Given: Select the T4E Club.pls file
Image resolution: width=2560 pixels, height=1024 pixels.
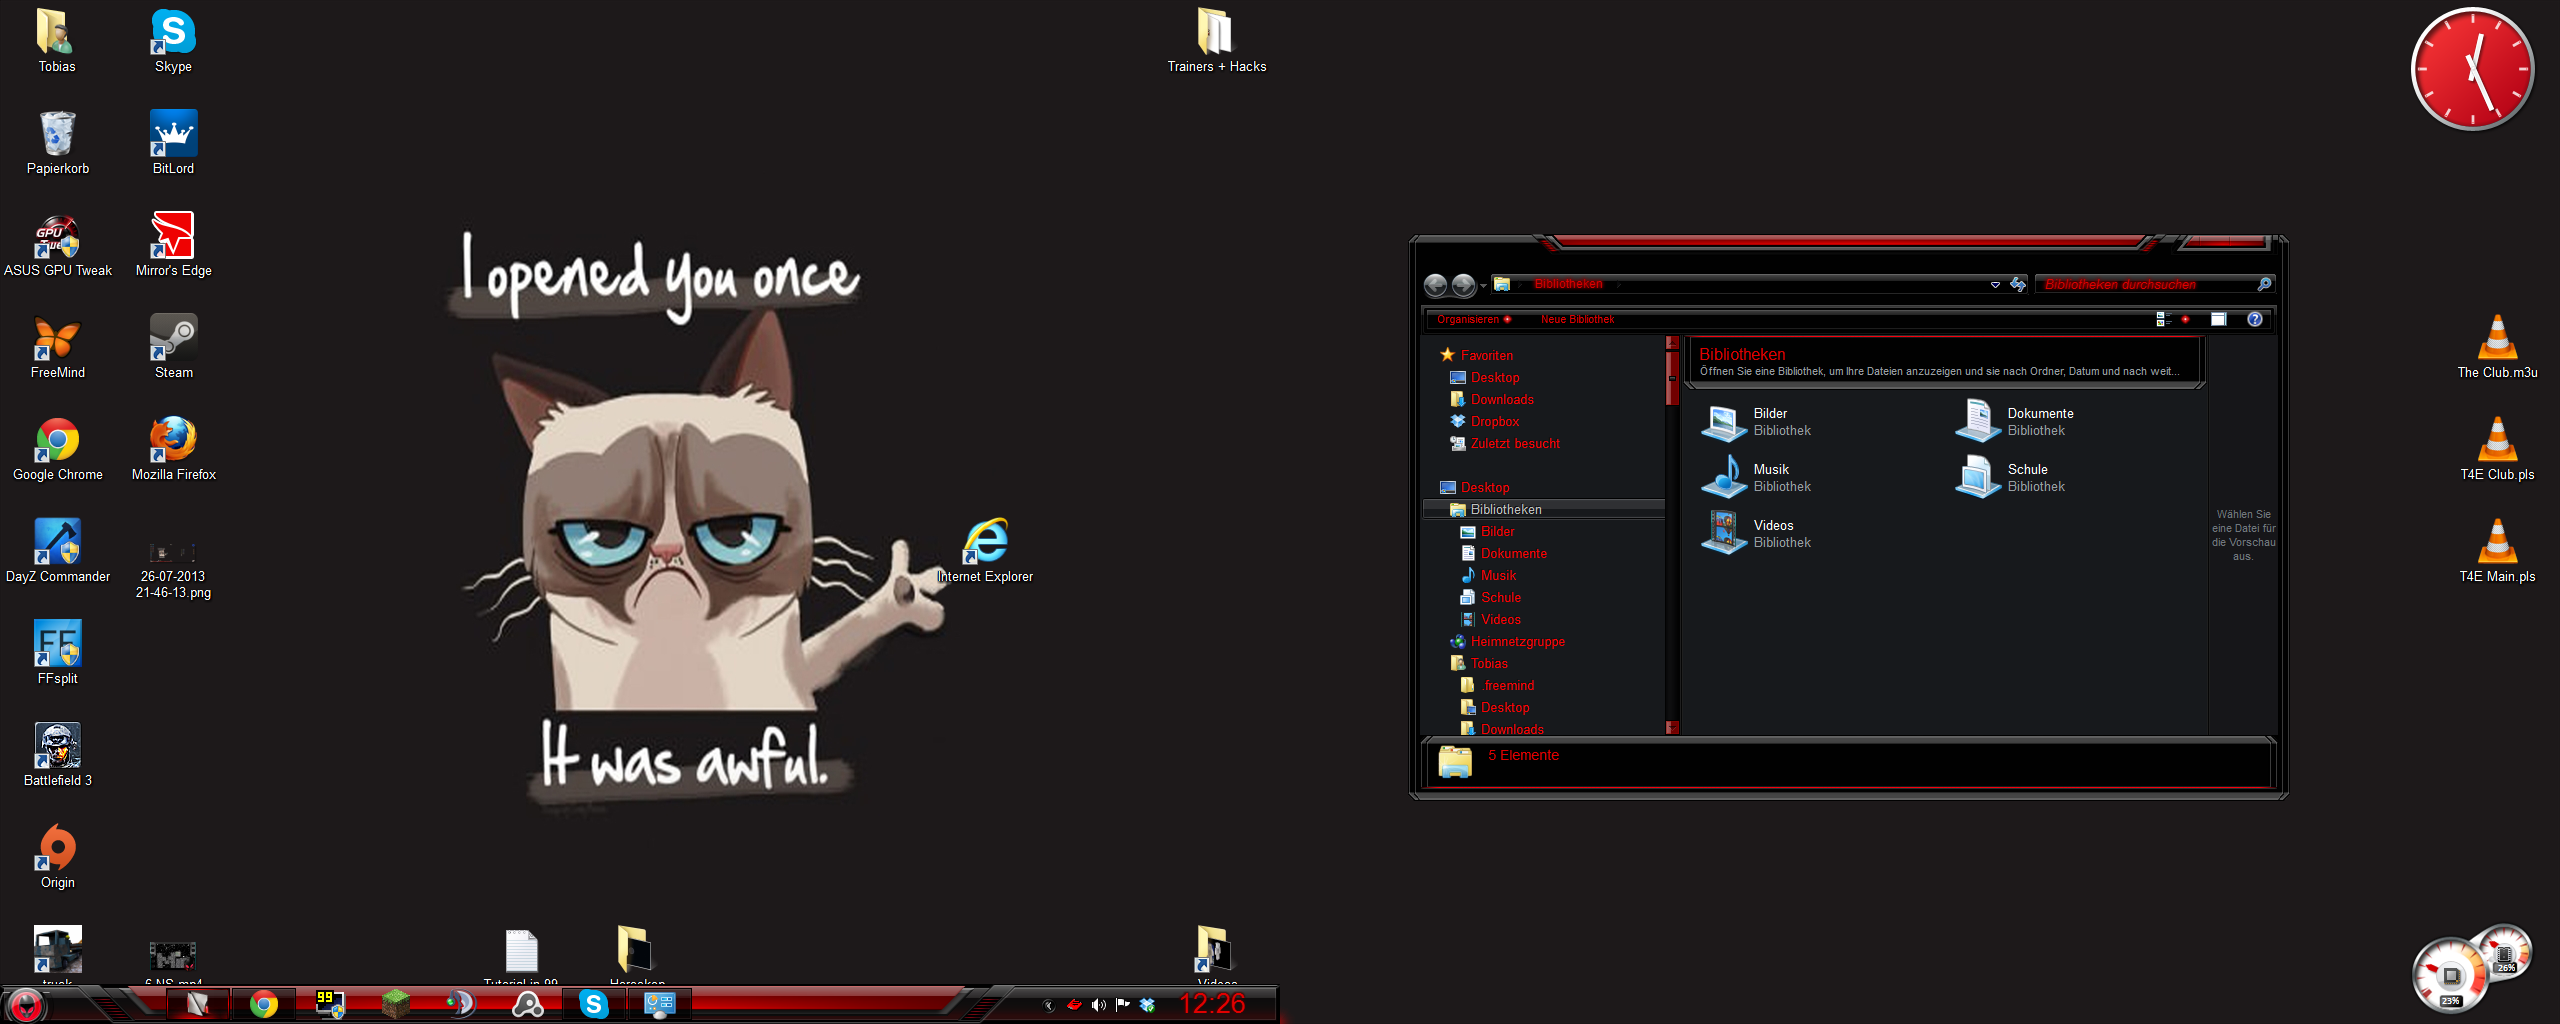Looking at the screenshot, I should tap(2497, 449).
